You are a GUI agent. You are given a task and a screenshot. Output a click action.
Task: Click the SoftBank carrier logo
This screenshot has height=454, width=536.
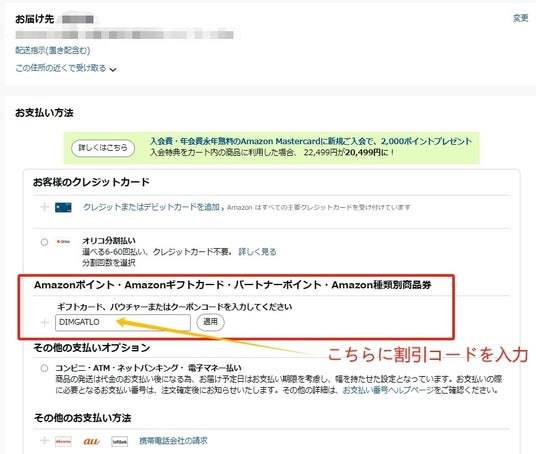[119, 441]
